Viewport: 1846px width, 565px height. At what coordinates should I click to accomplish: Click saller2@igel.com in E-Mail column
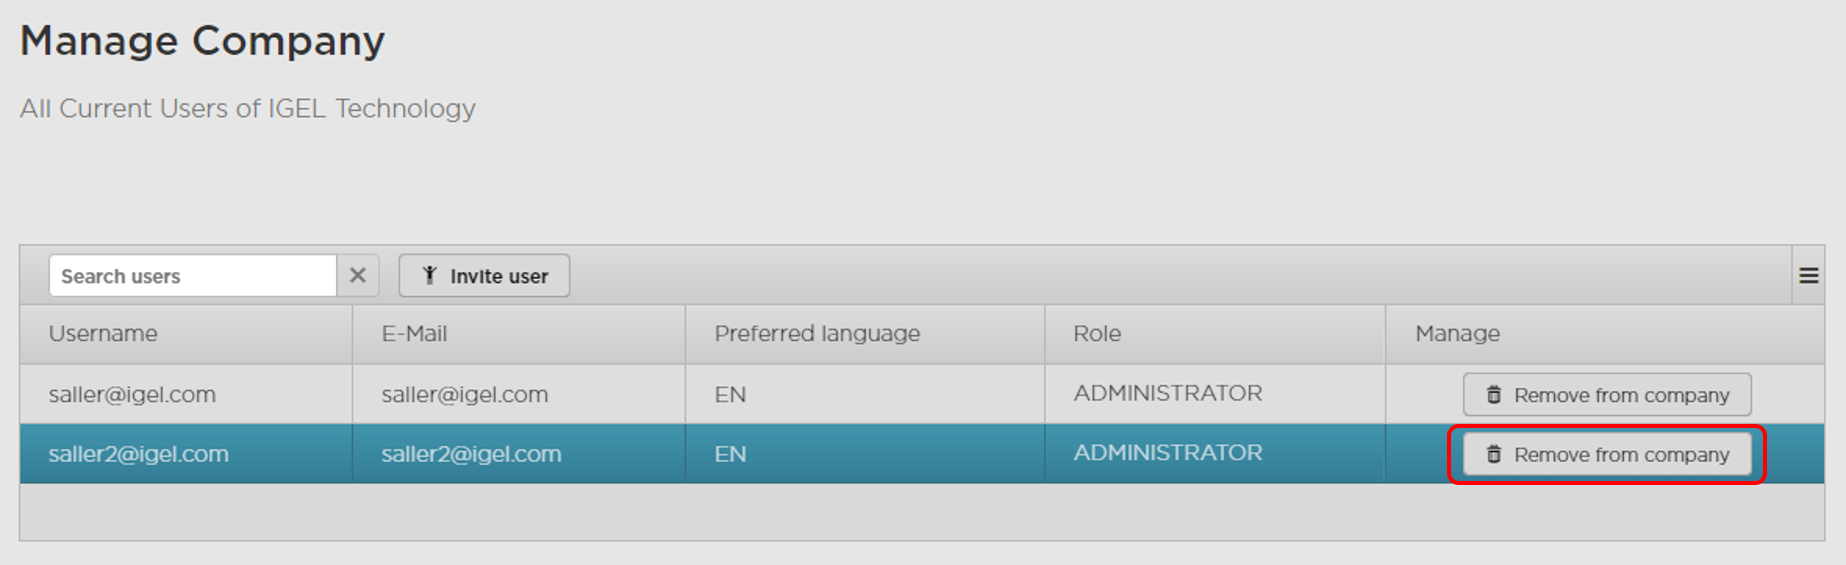(x=471, y=454)
